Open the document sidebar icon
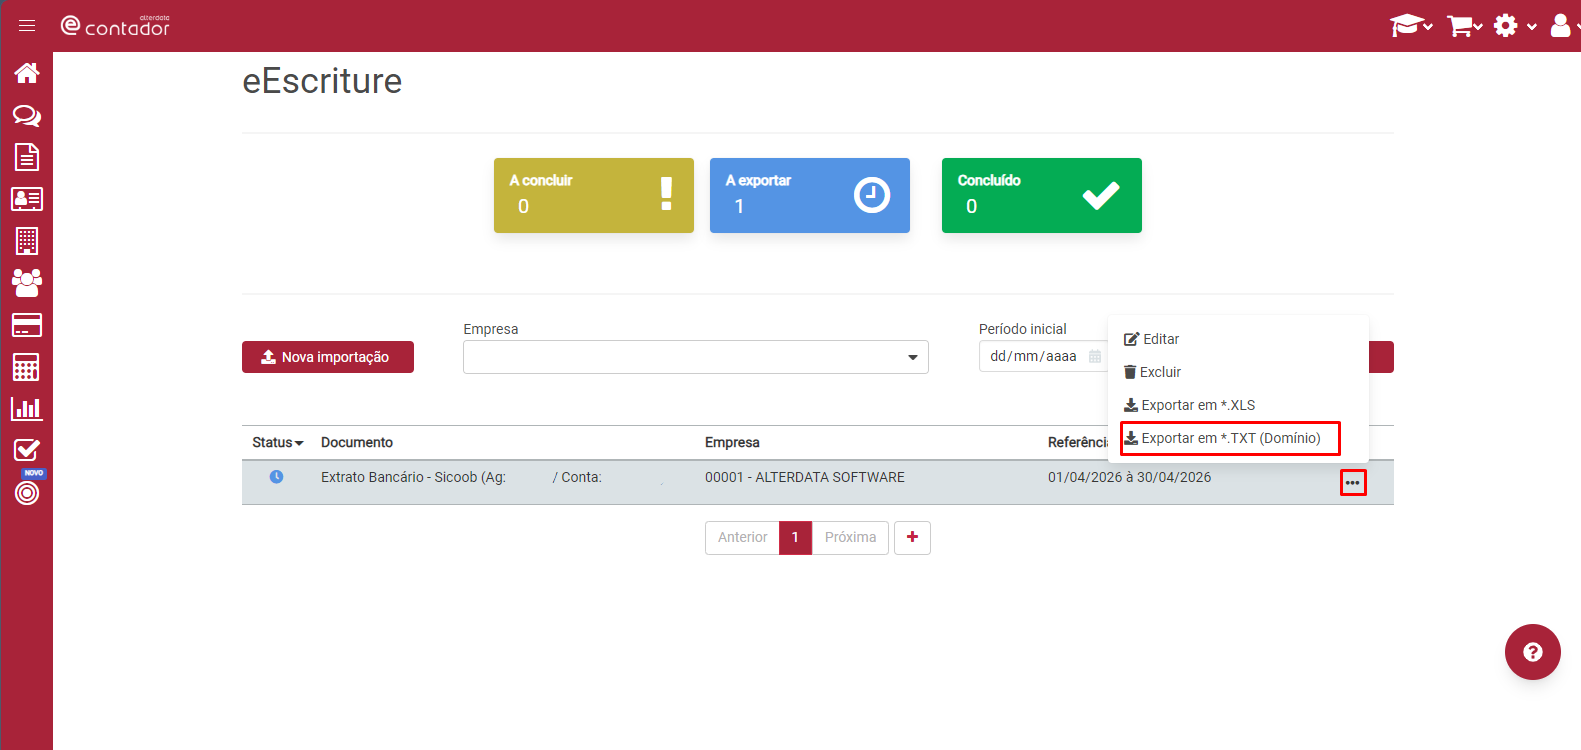 (27, 157)
